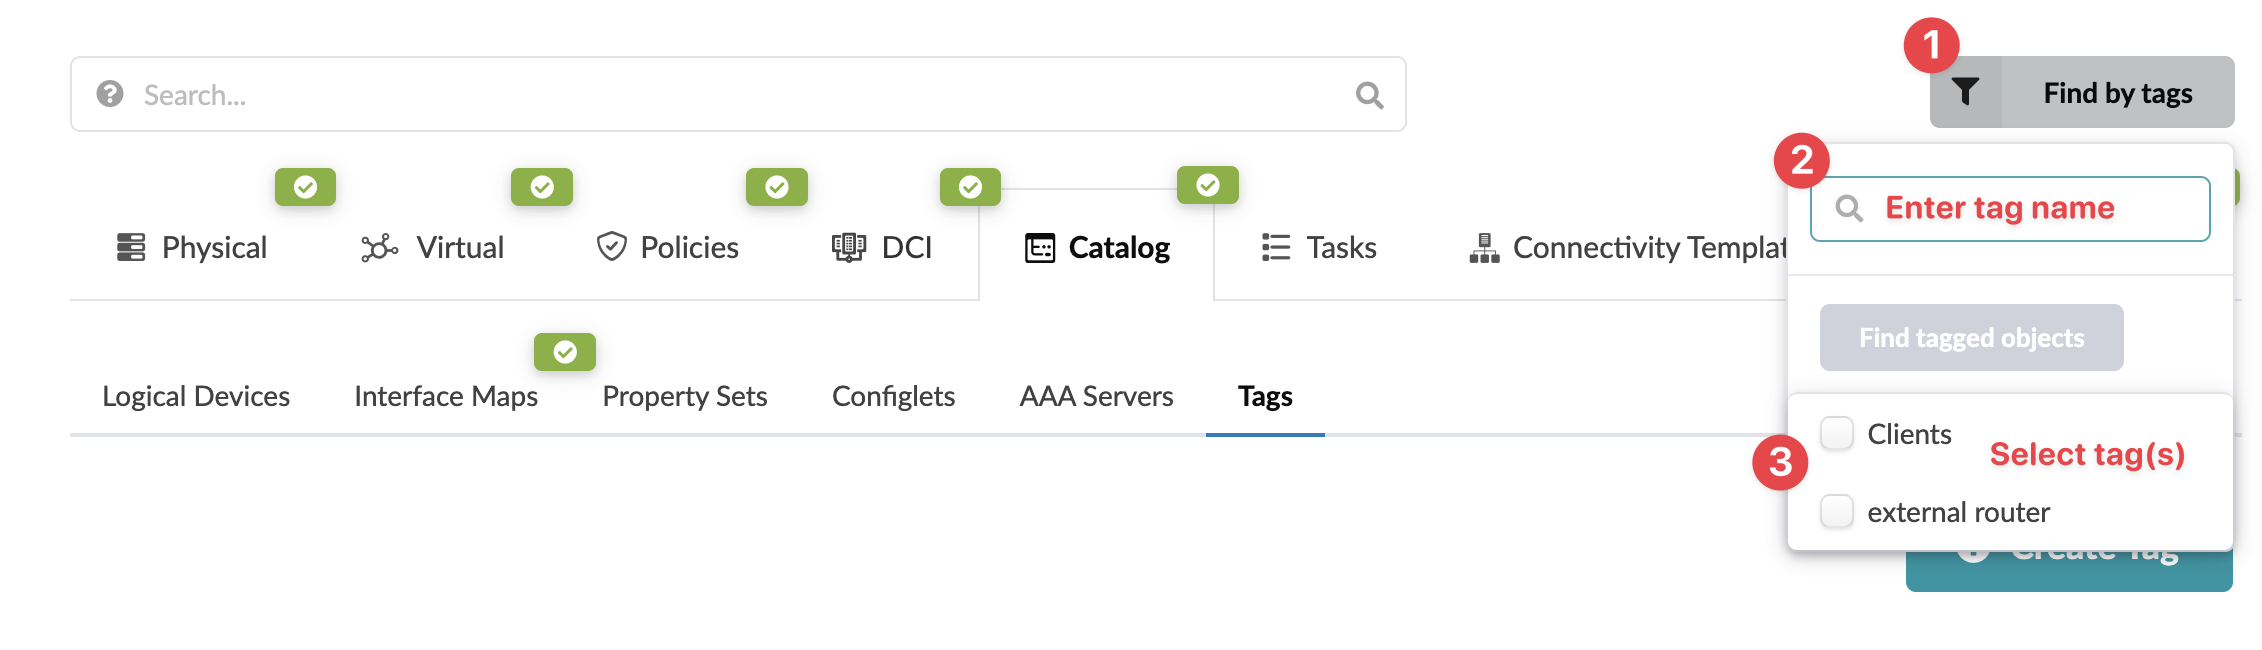Image resolution: width=2262 pixels, height=650 pixels.
Task: Click the green checkmark badge above Physical
Action: 305,187
